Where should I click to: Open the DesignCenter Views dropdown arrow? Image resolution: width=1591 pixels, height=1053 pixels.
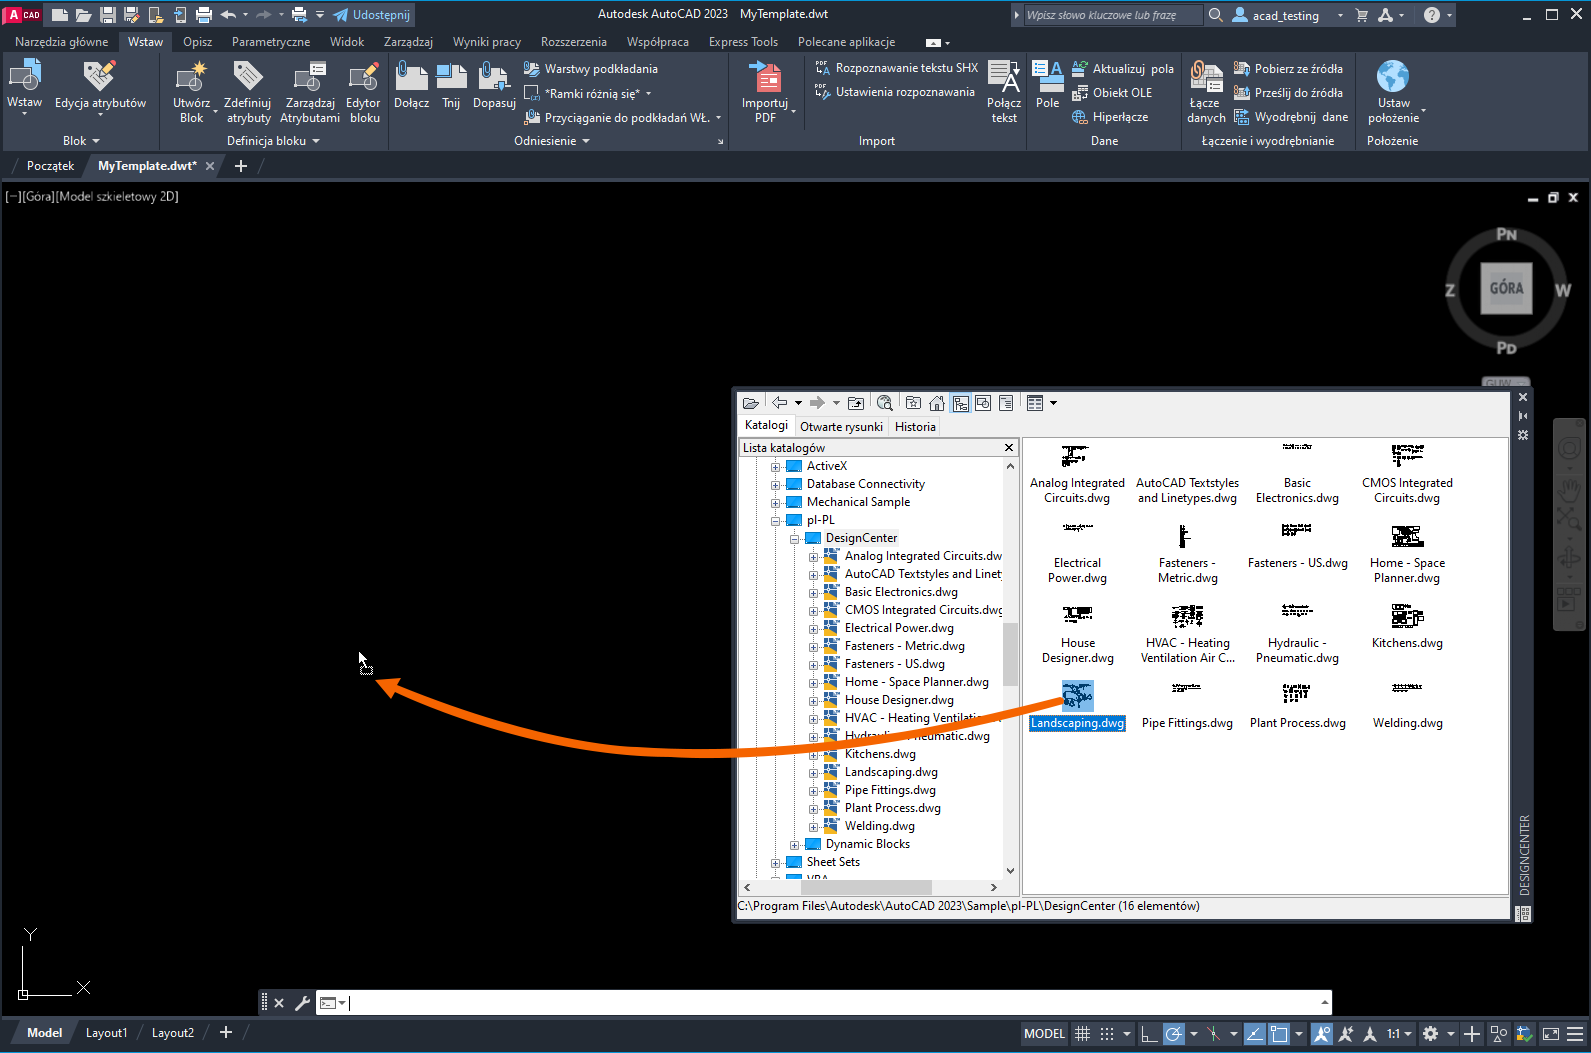1053,403
